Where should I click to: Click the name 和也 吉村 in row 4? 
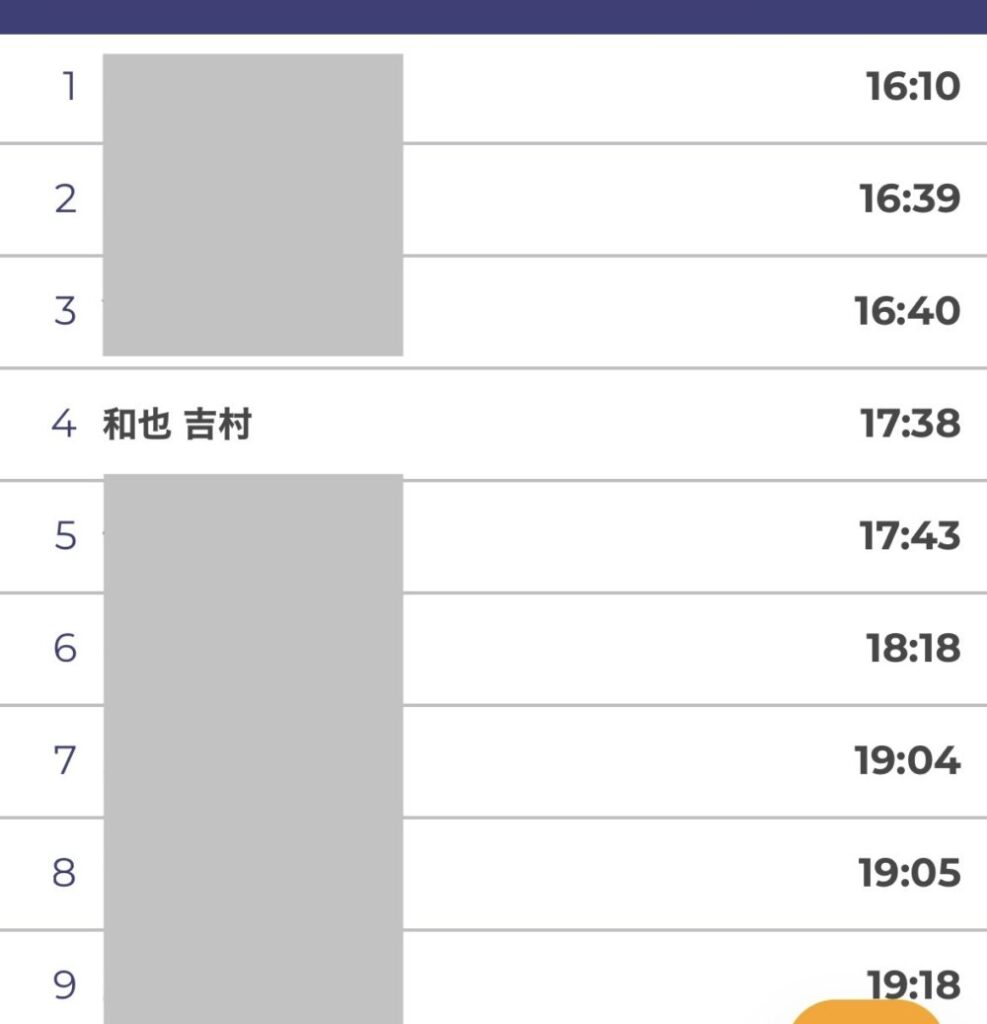pos(177,425)
